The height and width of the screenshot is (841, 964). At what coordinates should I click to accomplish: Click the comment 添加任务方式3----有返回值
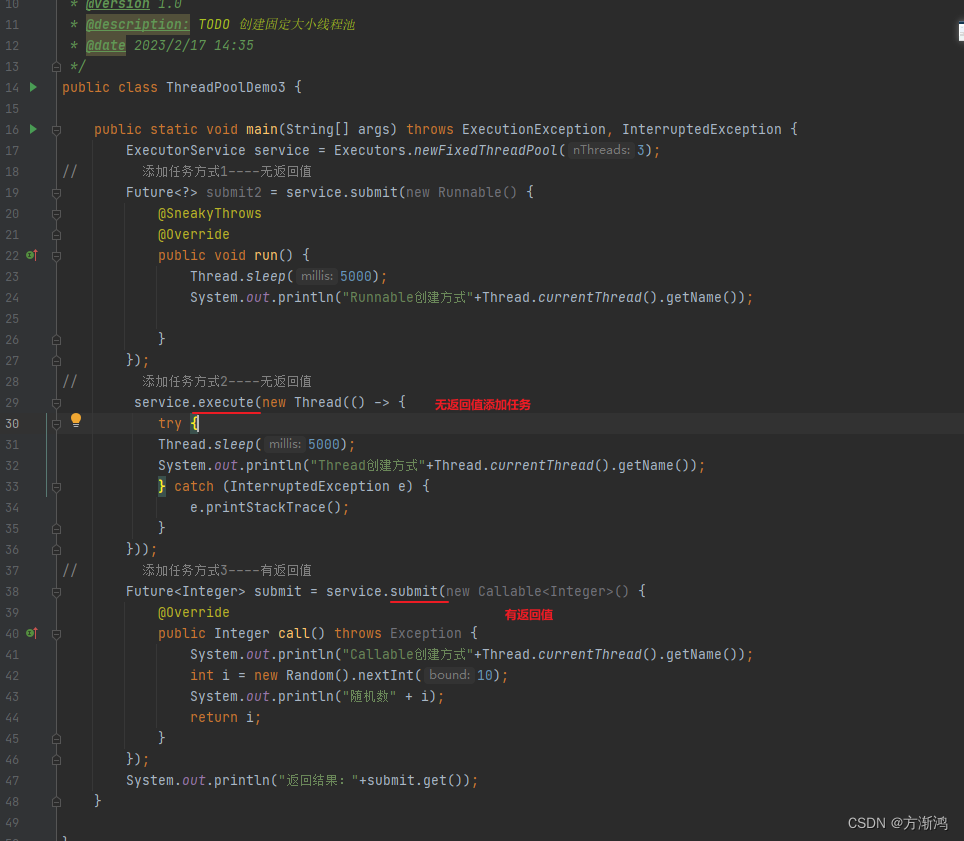pyautogui.click(x=226, y=571)
